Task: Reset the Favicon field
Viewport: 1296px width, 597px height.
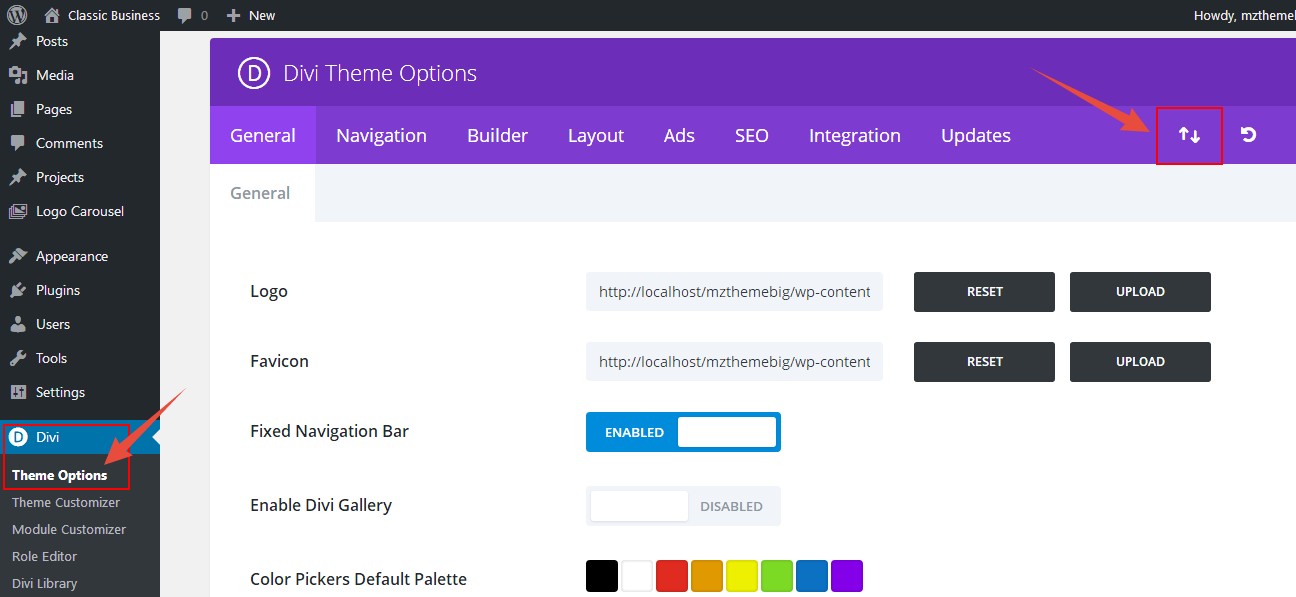Action: [984, 362]
